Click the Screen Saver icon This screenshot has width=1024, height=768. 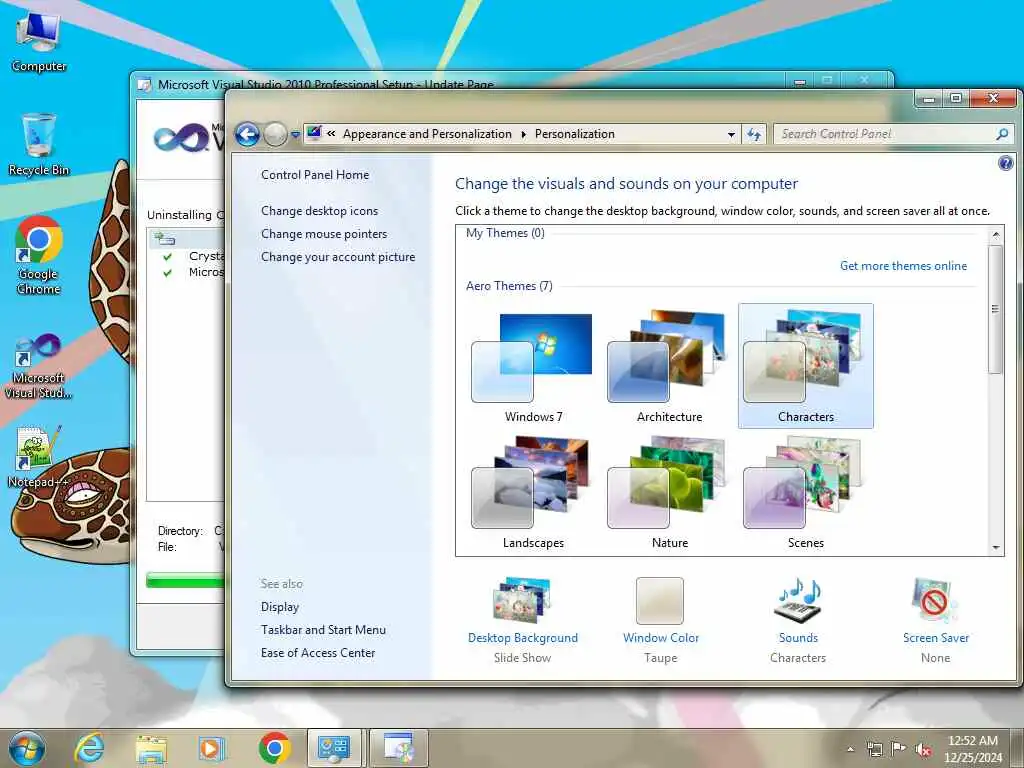[935, 601]
